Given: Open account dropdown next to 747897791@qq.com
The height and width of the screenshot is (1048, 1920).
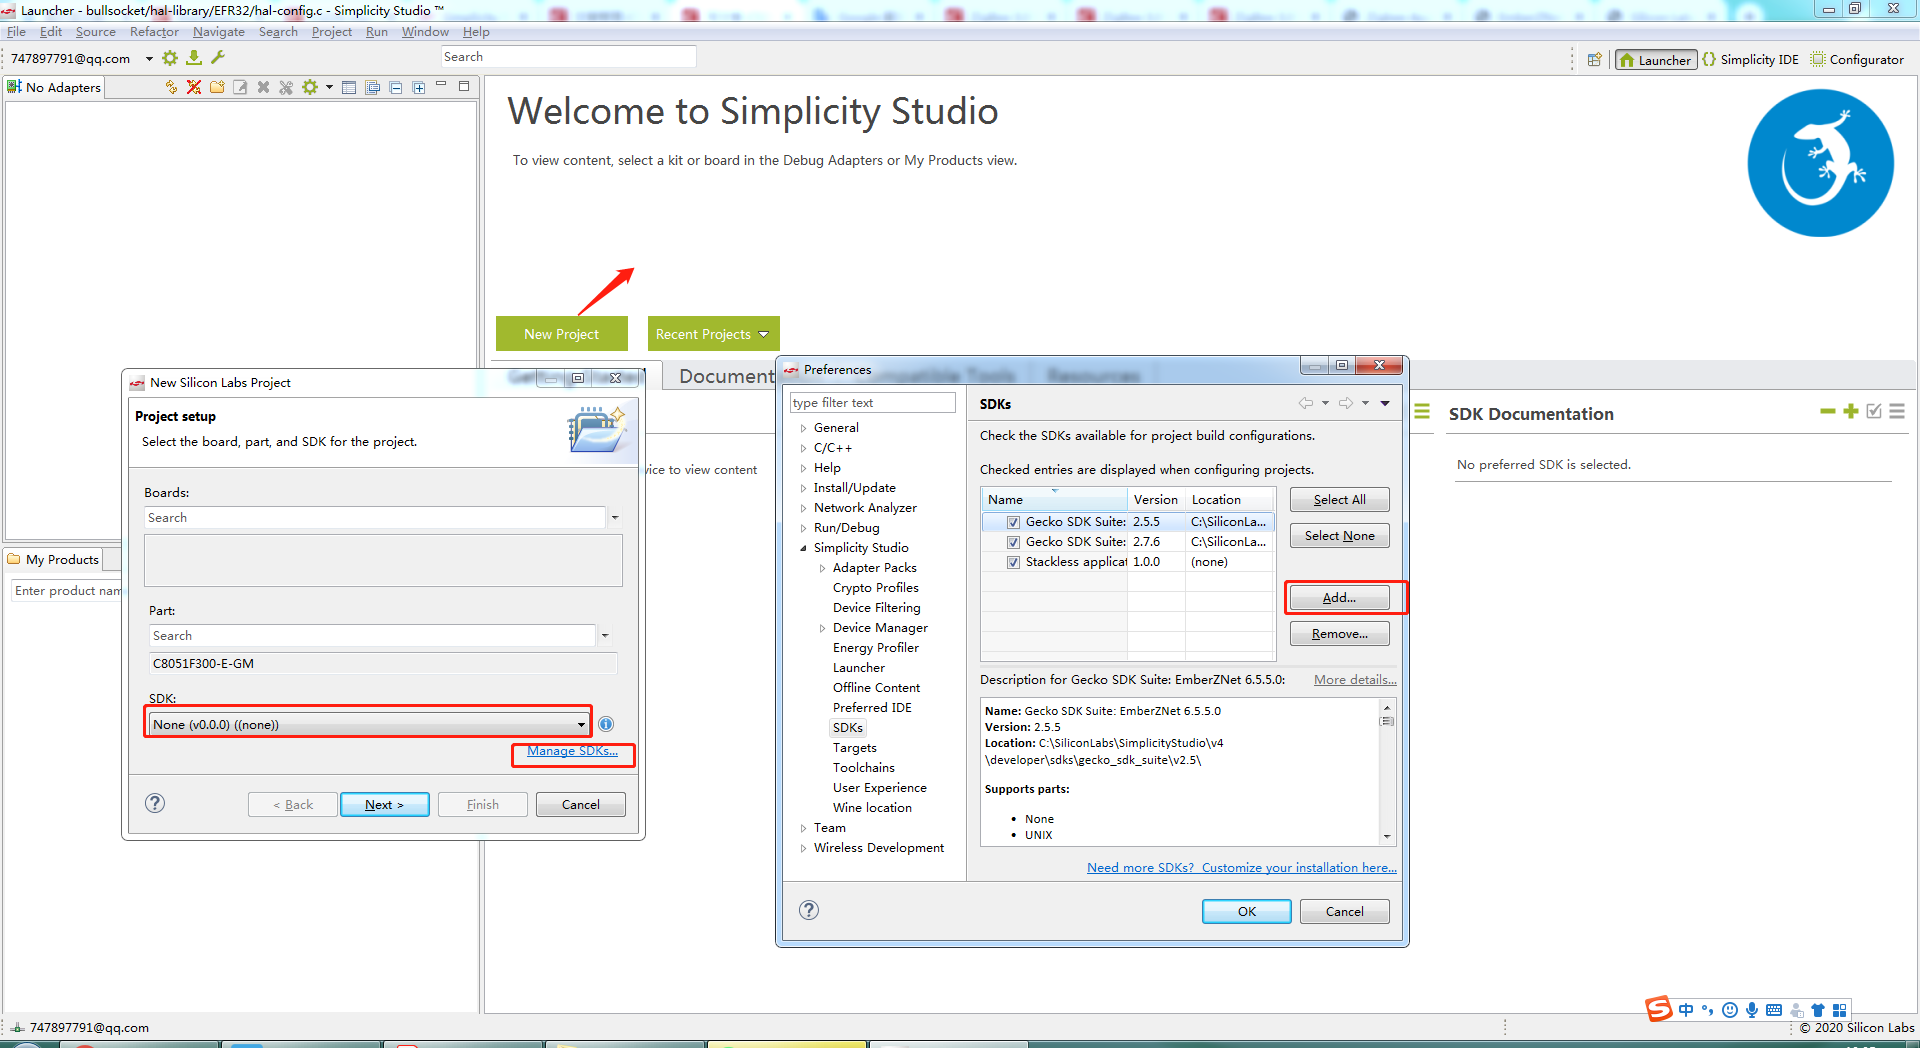Looking at the screenshot, I should click(149, 59).
